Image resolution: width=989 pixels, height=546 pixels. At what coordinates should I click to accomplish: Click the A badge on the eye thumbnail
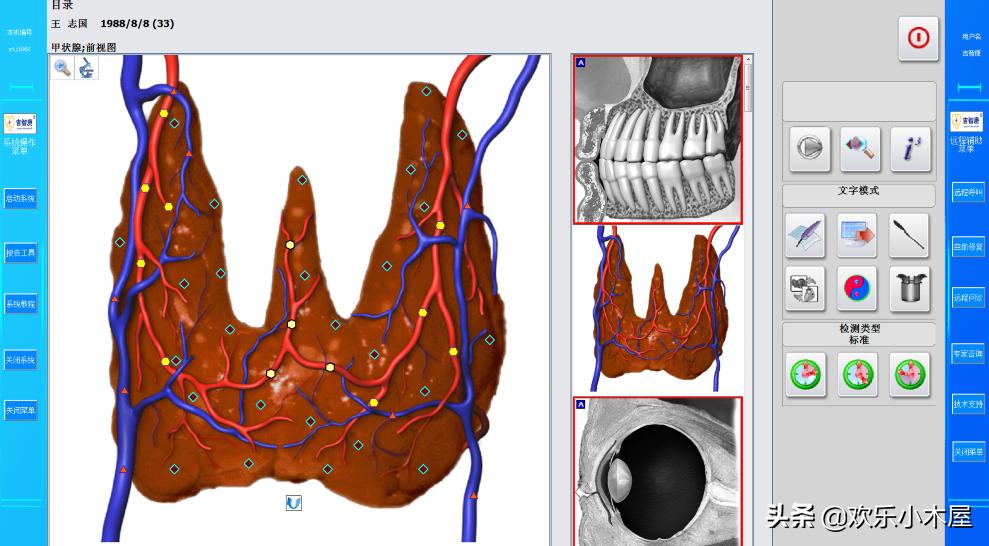coord(581,404)
